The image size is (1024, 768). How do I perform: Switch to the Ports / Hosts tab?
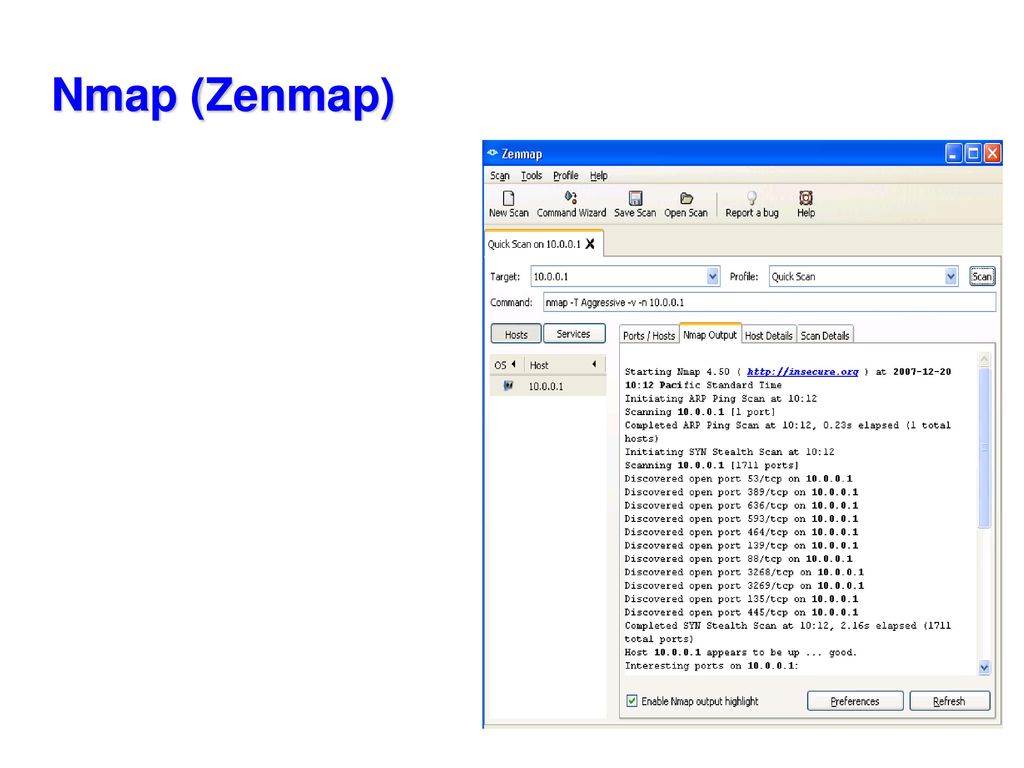[x=648, y=336]
